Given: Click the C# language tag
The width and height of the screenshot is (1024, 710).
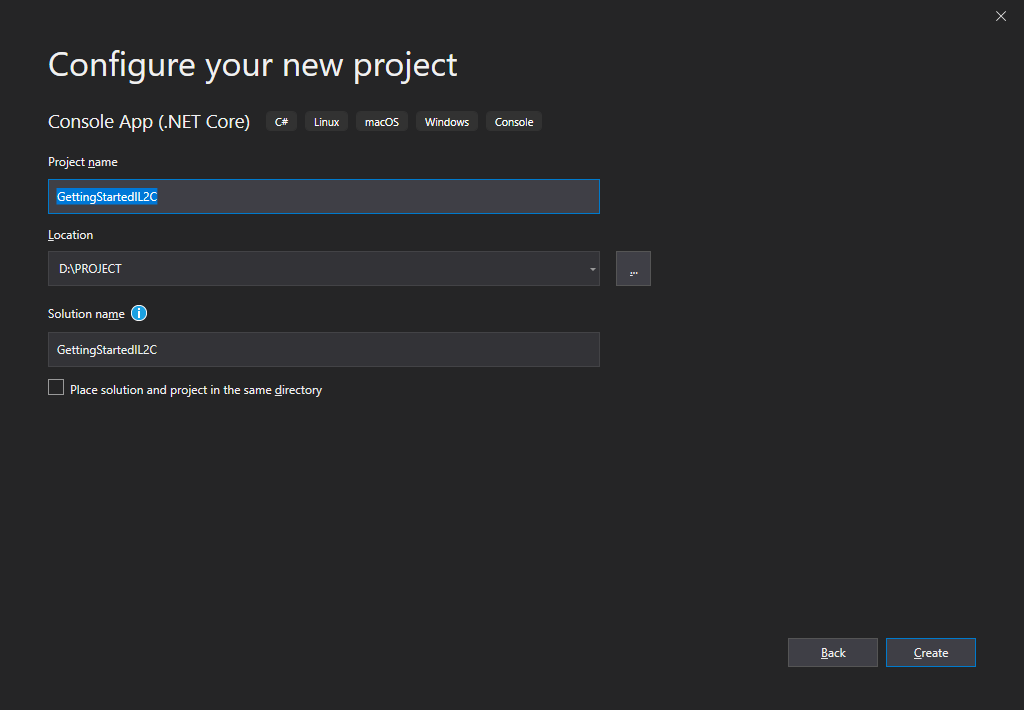Looking at the screenshot, I should tap(281, 122).
